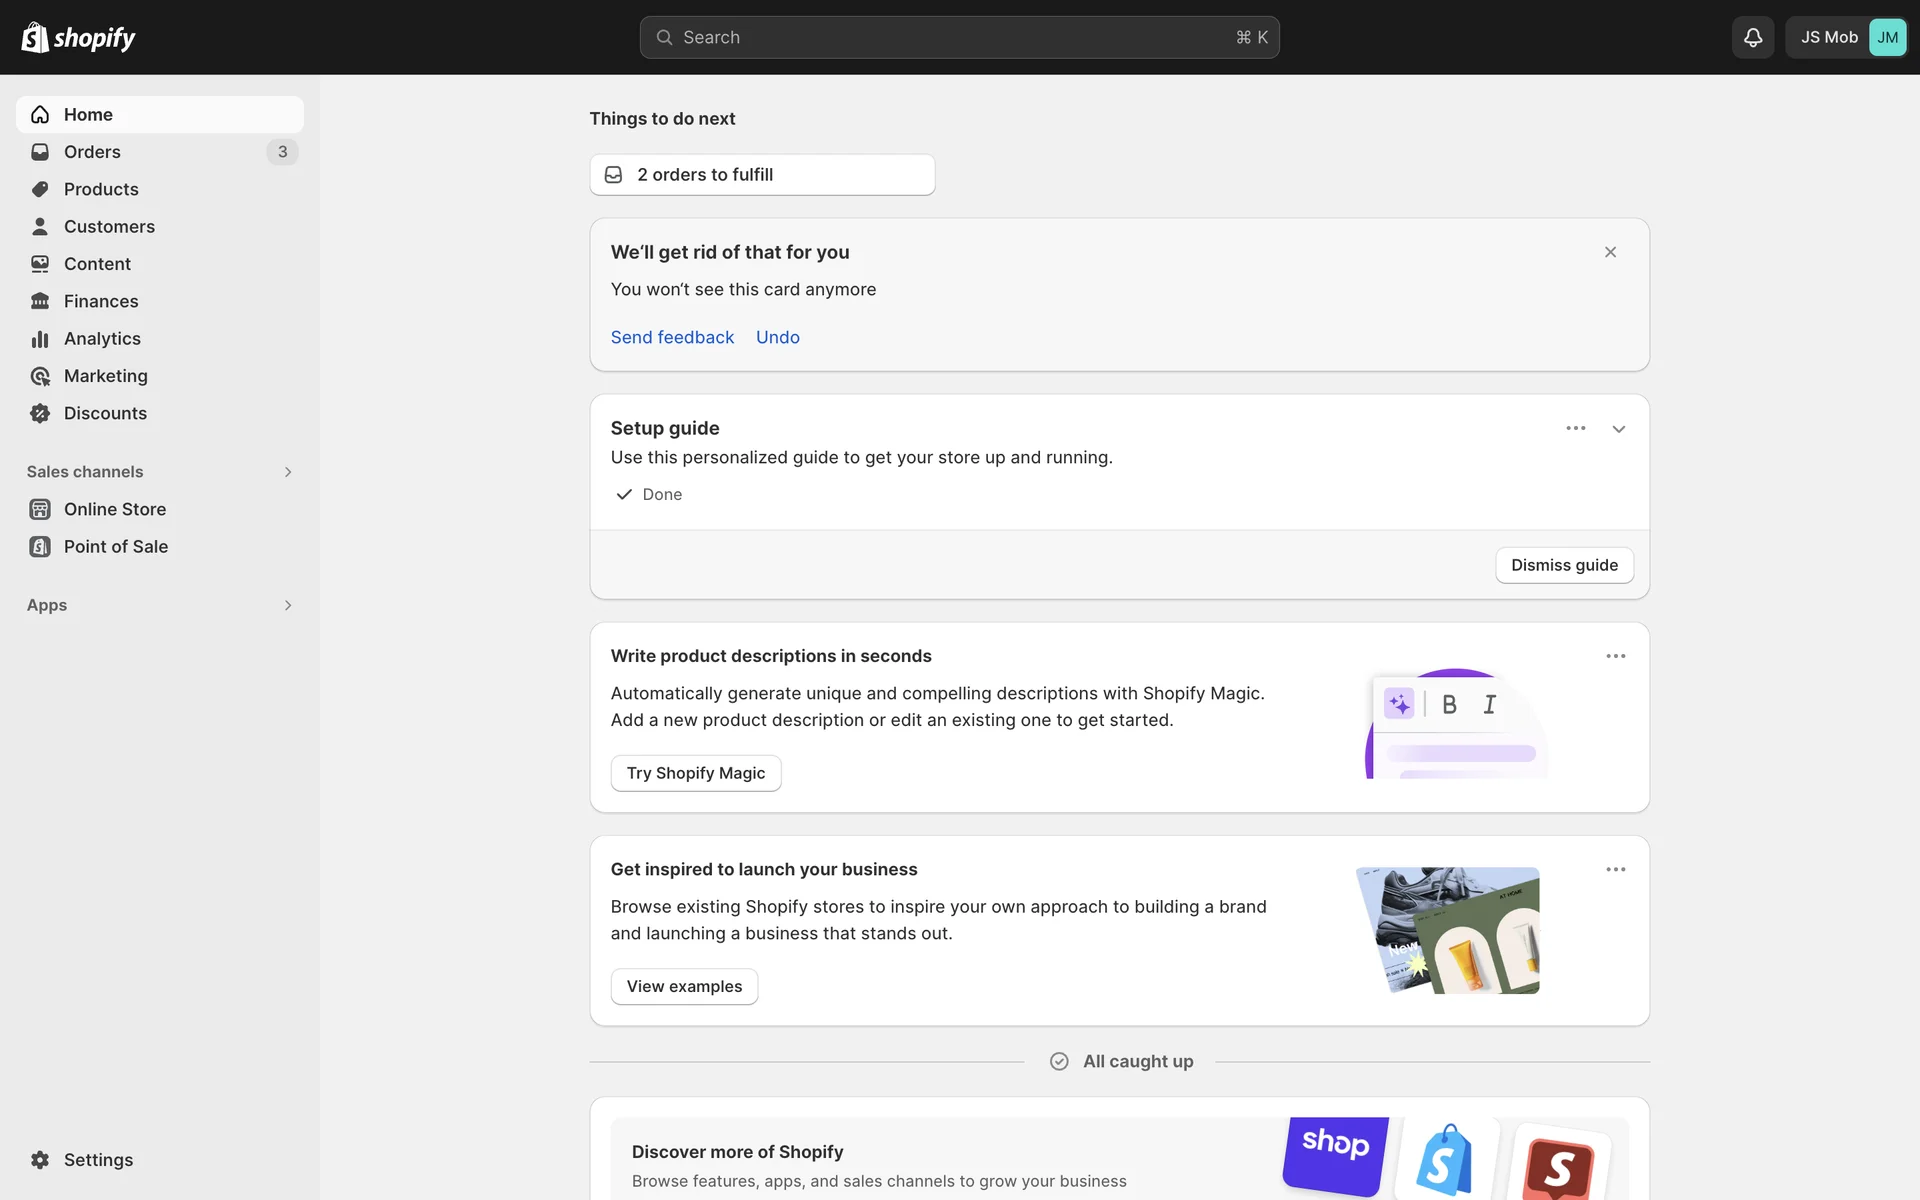Click the Orders inbox icon in the sidebar
The height and width of the screenshot is (1200, 1920).
[x=40, y=152]
